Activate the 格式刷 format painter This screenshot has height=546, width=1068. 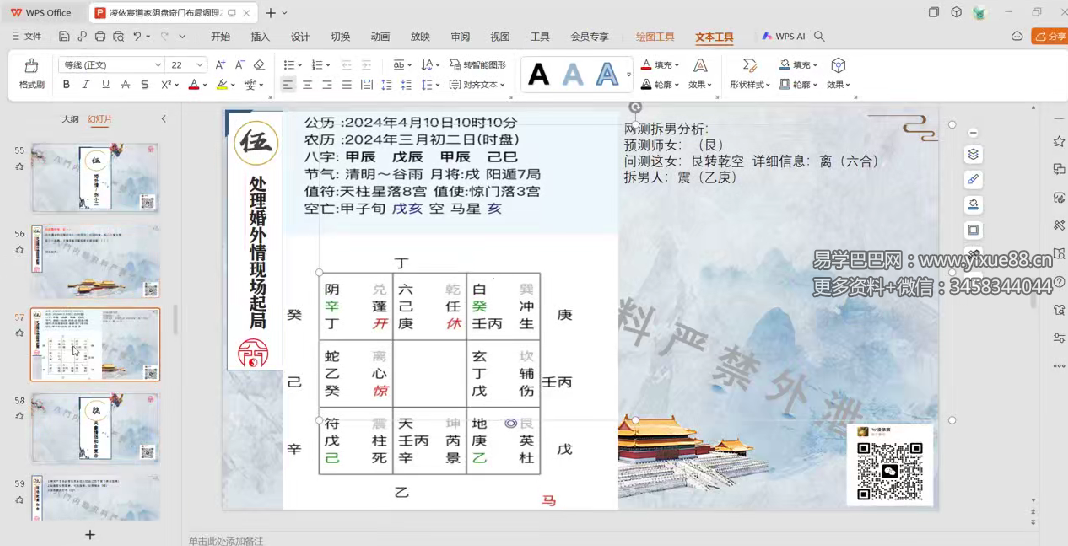tap(31, 74)
